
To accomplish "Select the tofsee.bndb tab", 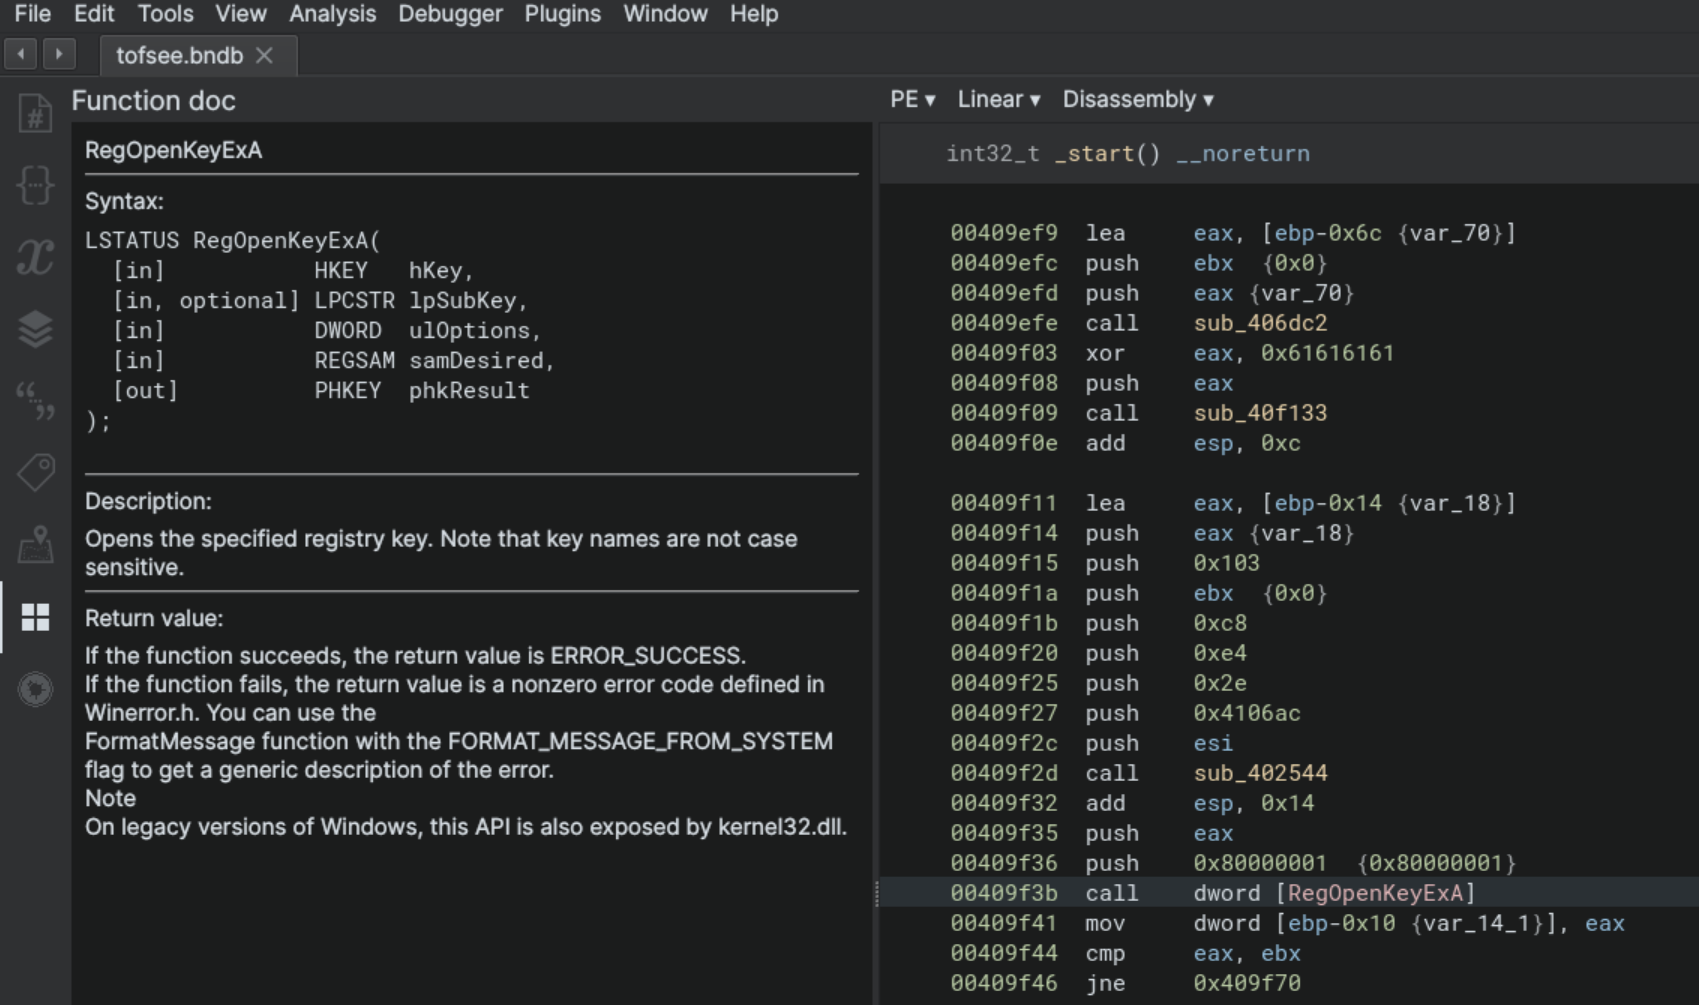I will (178, 56).
